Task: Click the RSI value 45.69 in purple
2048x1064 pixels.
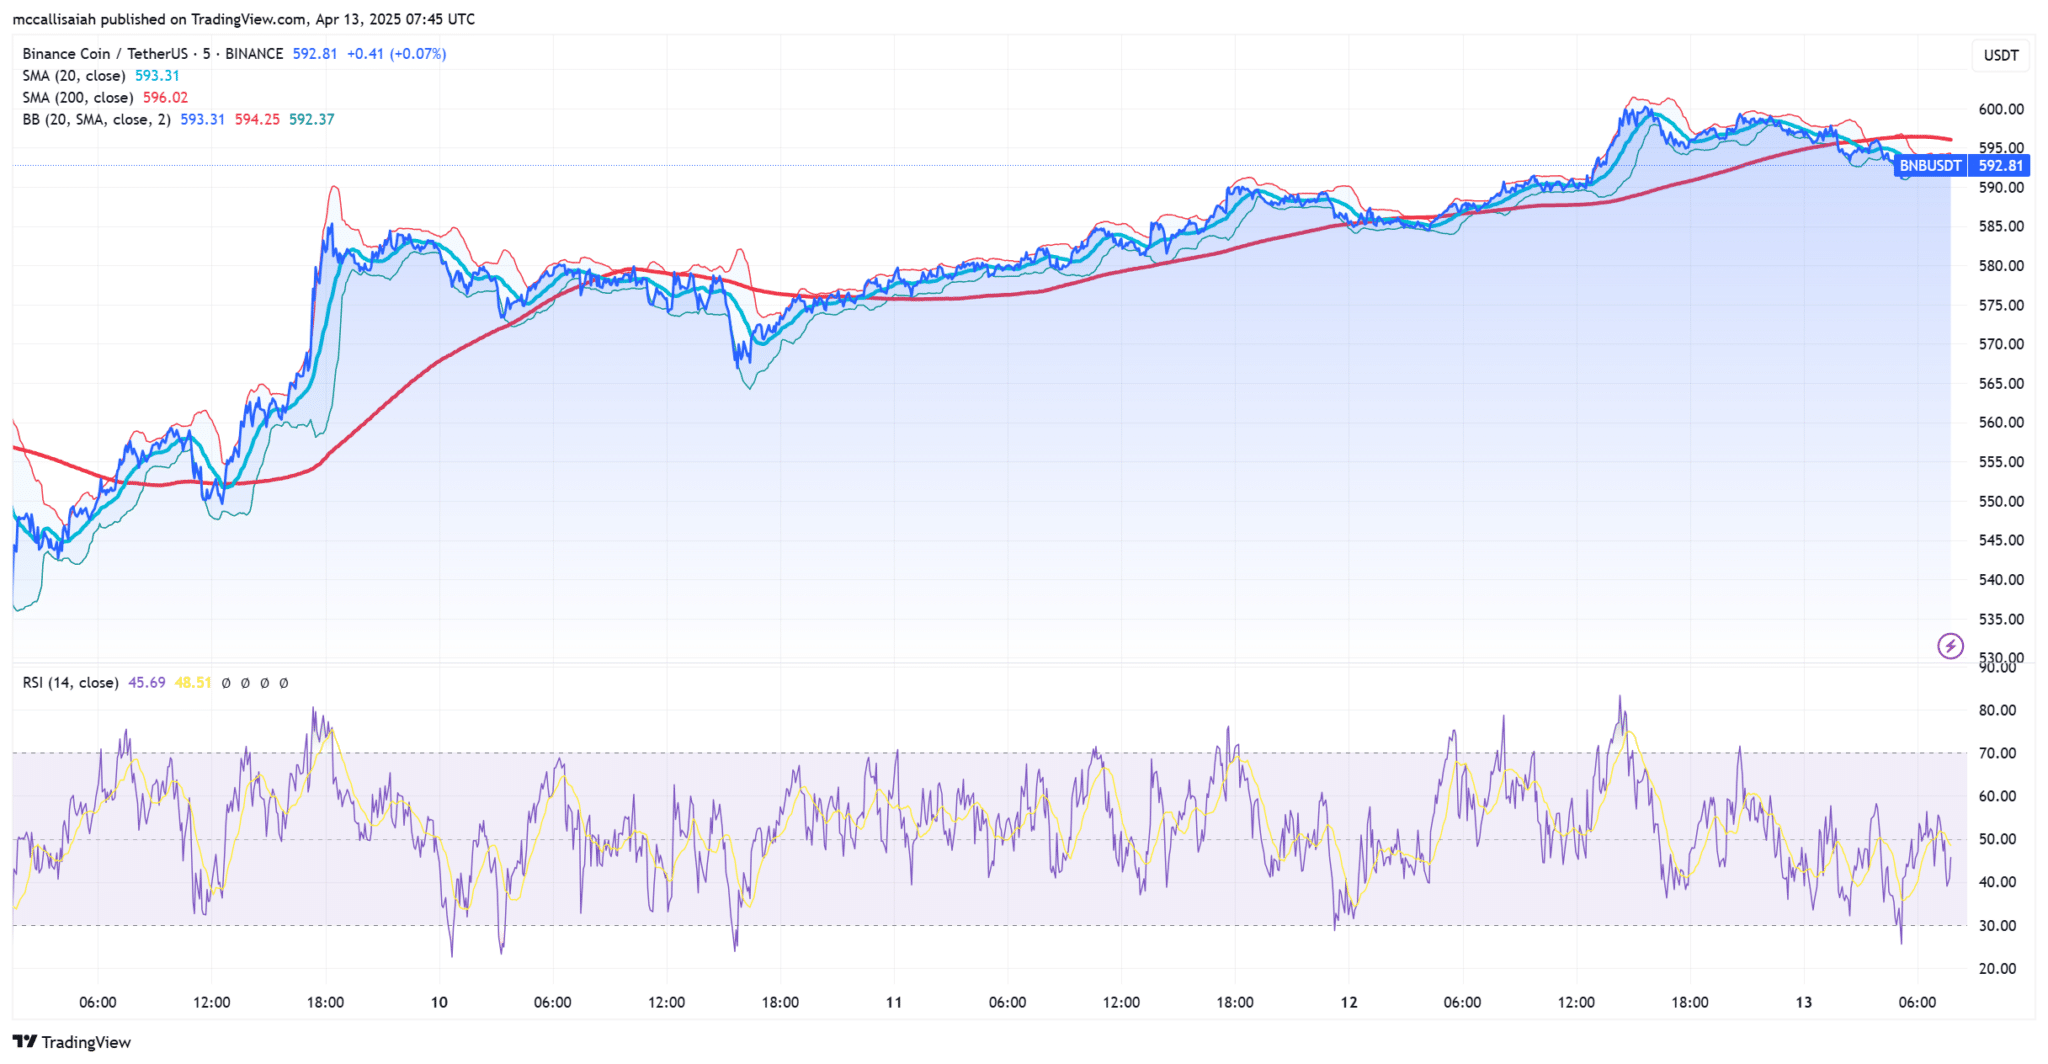Action: 147,683
